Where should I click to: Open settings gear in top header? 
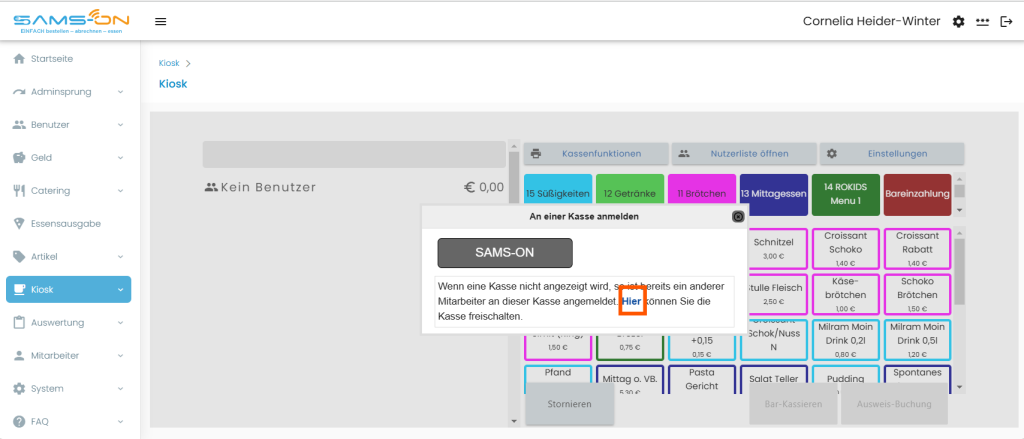click(x=958, y=22)
